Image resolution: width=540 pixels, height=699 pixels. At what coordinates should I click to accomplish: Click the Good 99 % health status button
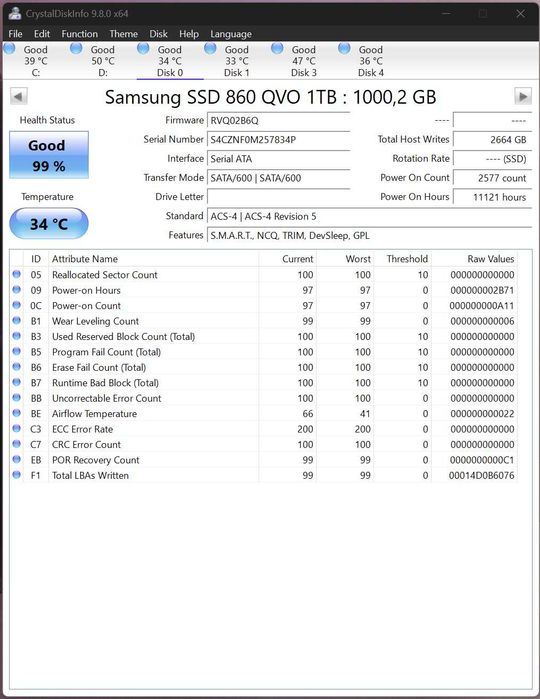49,155
